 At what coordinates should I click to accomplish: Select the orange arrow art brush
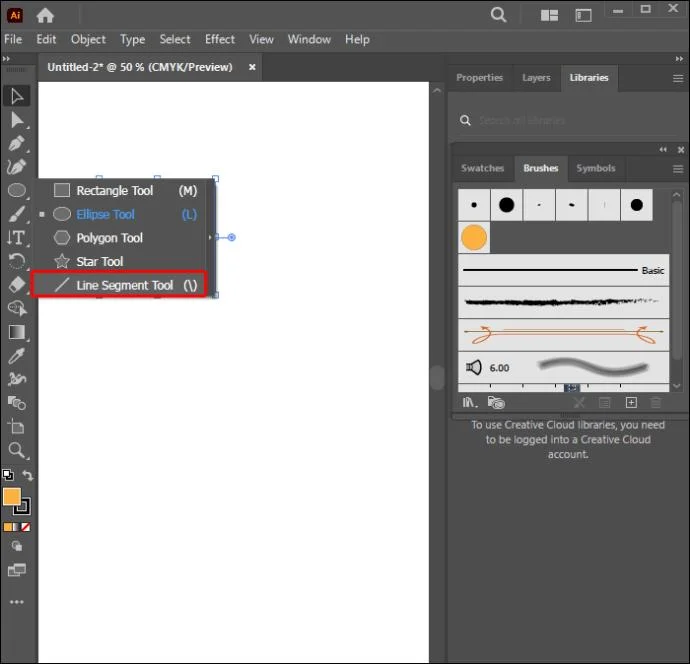[x=563, y=335]
